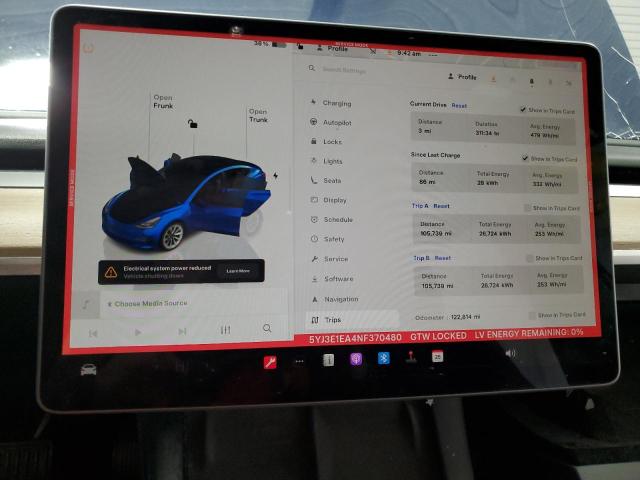Image resolution: width=640 pixels, height=480 pixels.
Task: Open the purple Podcasts app in the dock
Action: (356, 359)
